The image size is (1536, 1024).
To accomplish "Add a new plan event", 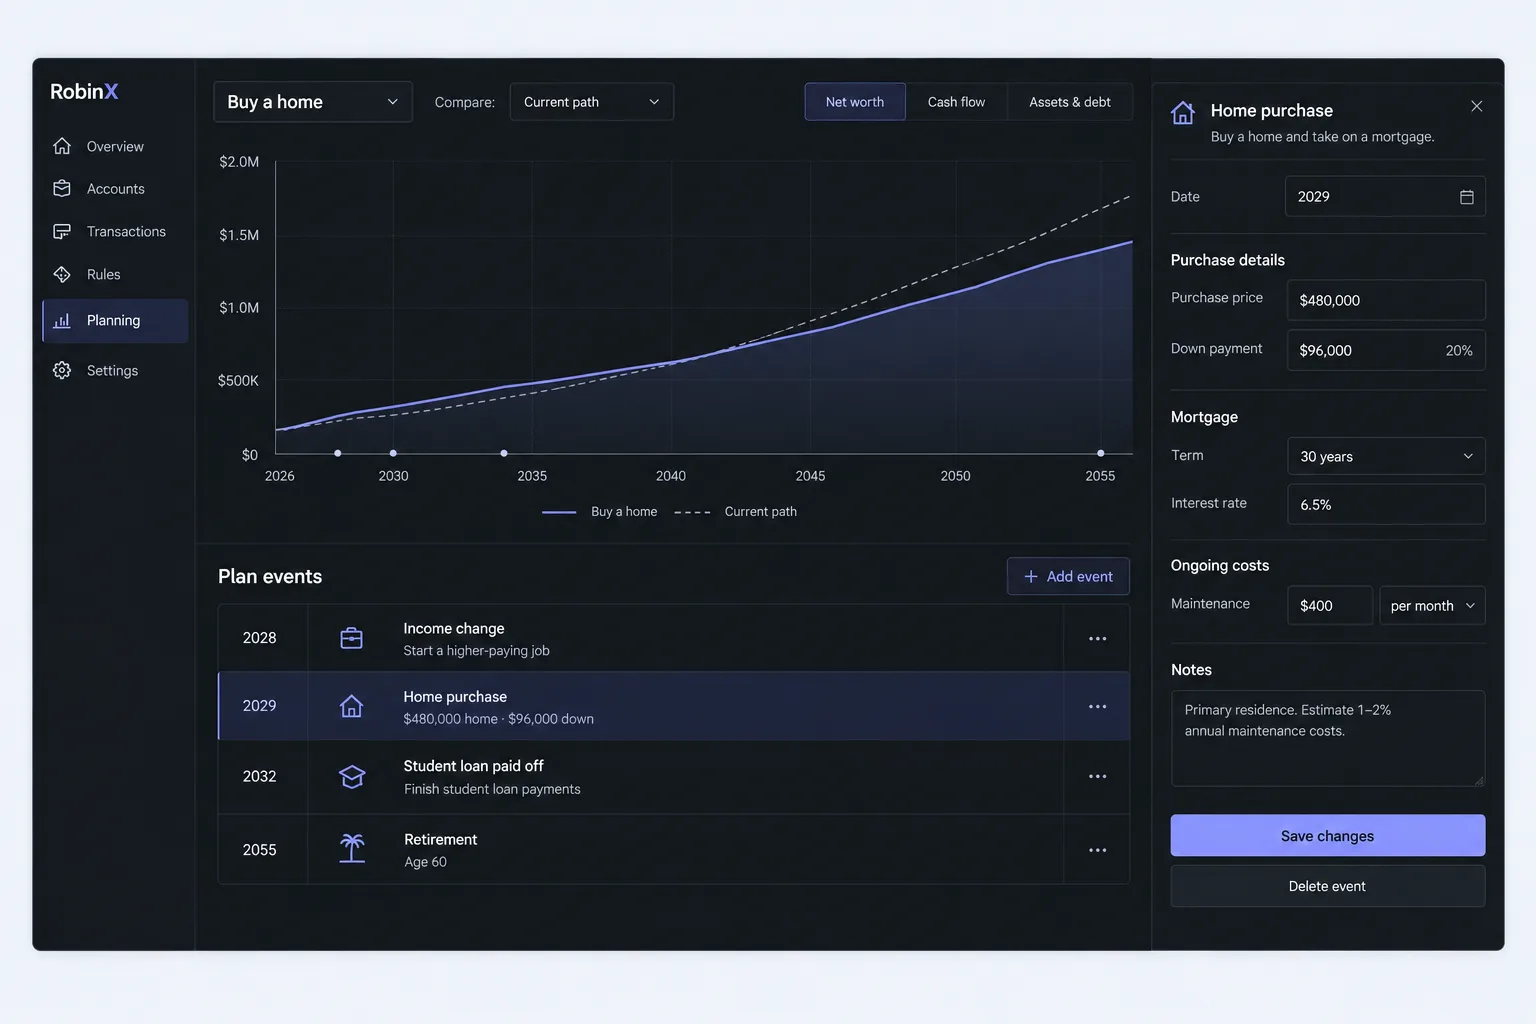I will 1068,576.
